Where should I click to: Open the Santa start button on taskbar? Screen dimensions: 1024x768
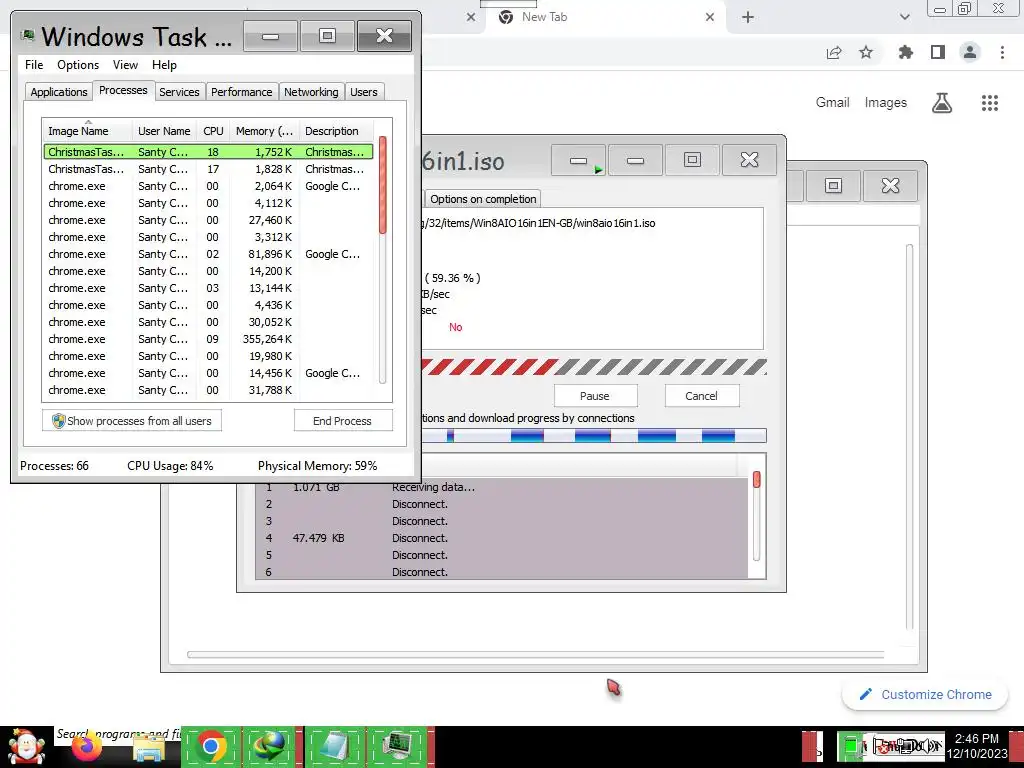point(26,747)
